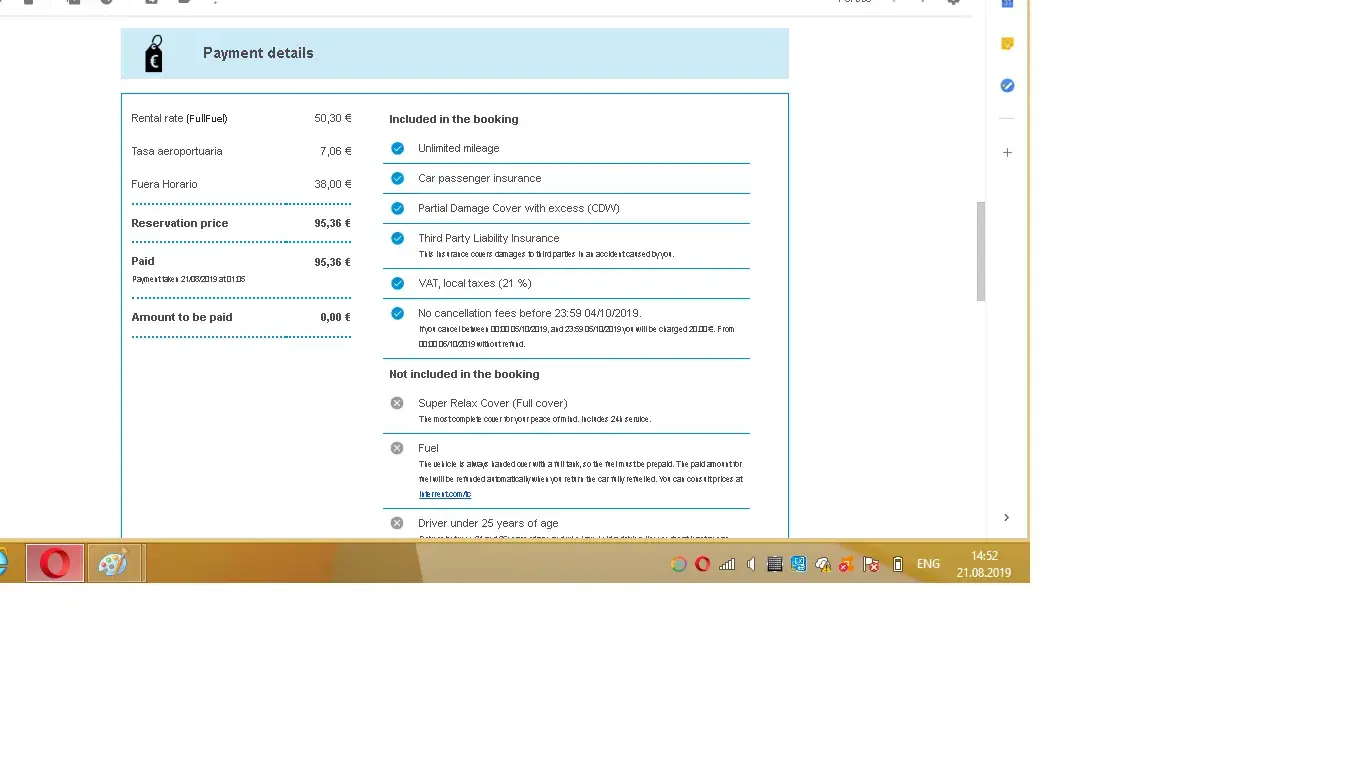
Task: Get add-ons with the plus icon
Action: [1007, 153]
